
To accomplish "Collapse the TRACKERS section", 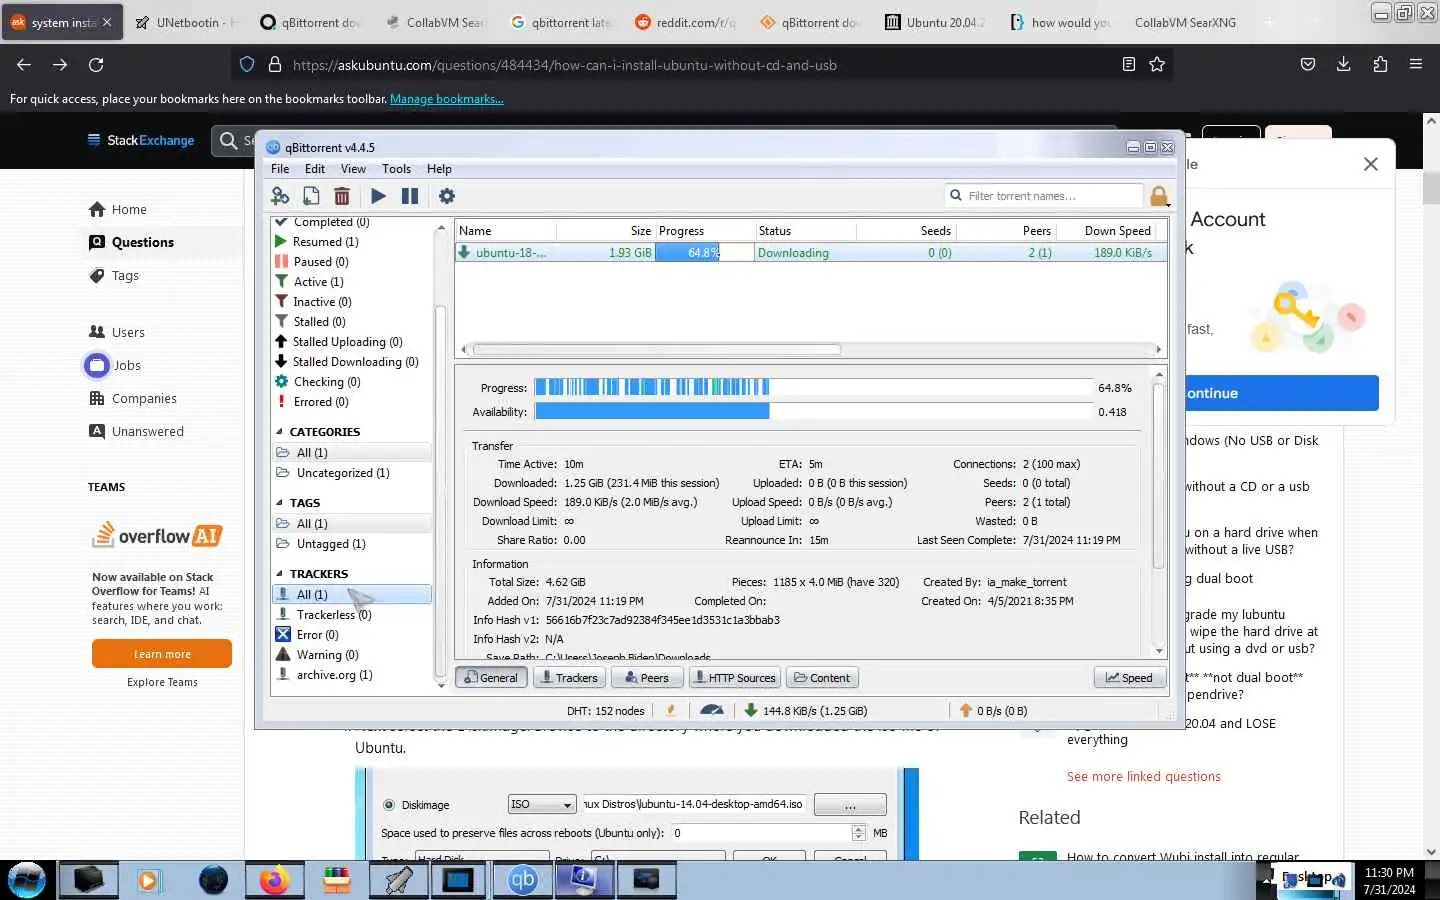I will pos(279,574).
